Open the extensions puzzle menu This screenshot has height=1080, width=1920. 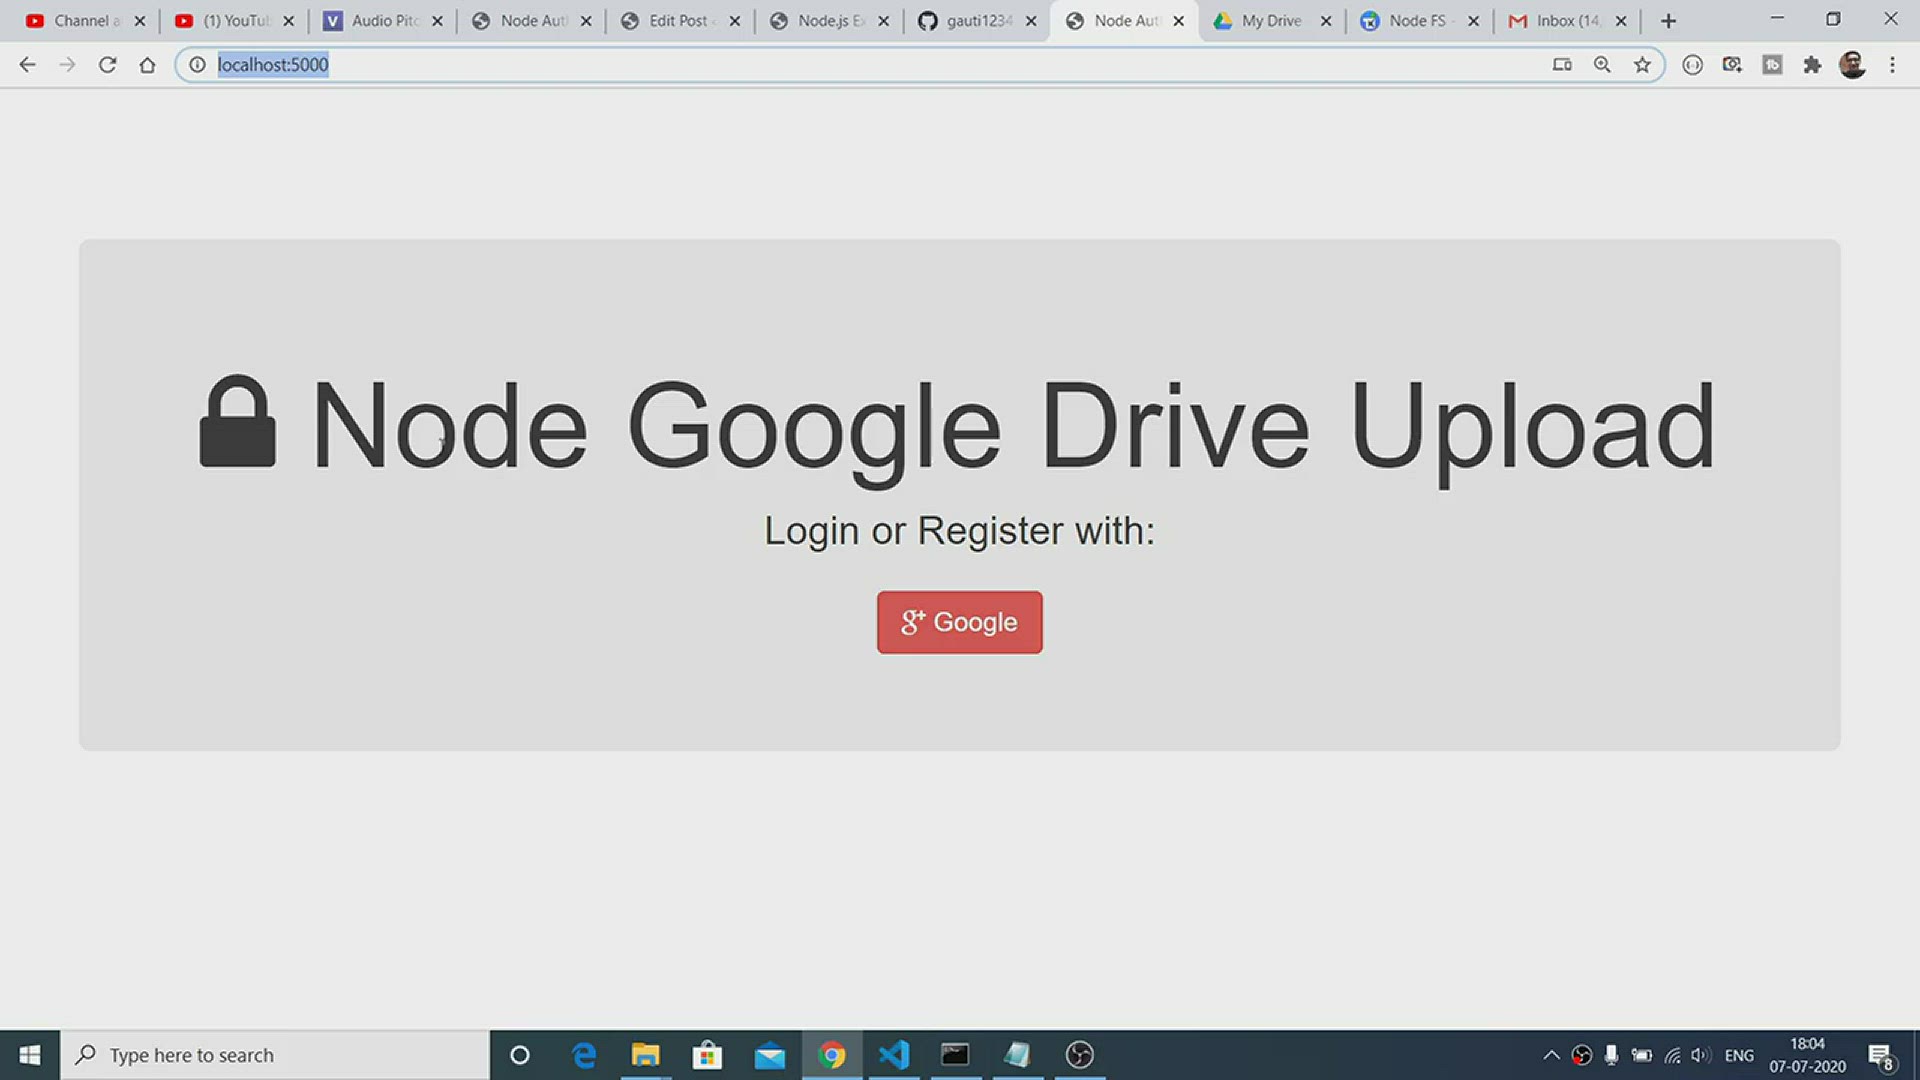[x=1812, y=65]
